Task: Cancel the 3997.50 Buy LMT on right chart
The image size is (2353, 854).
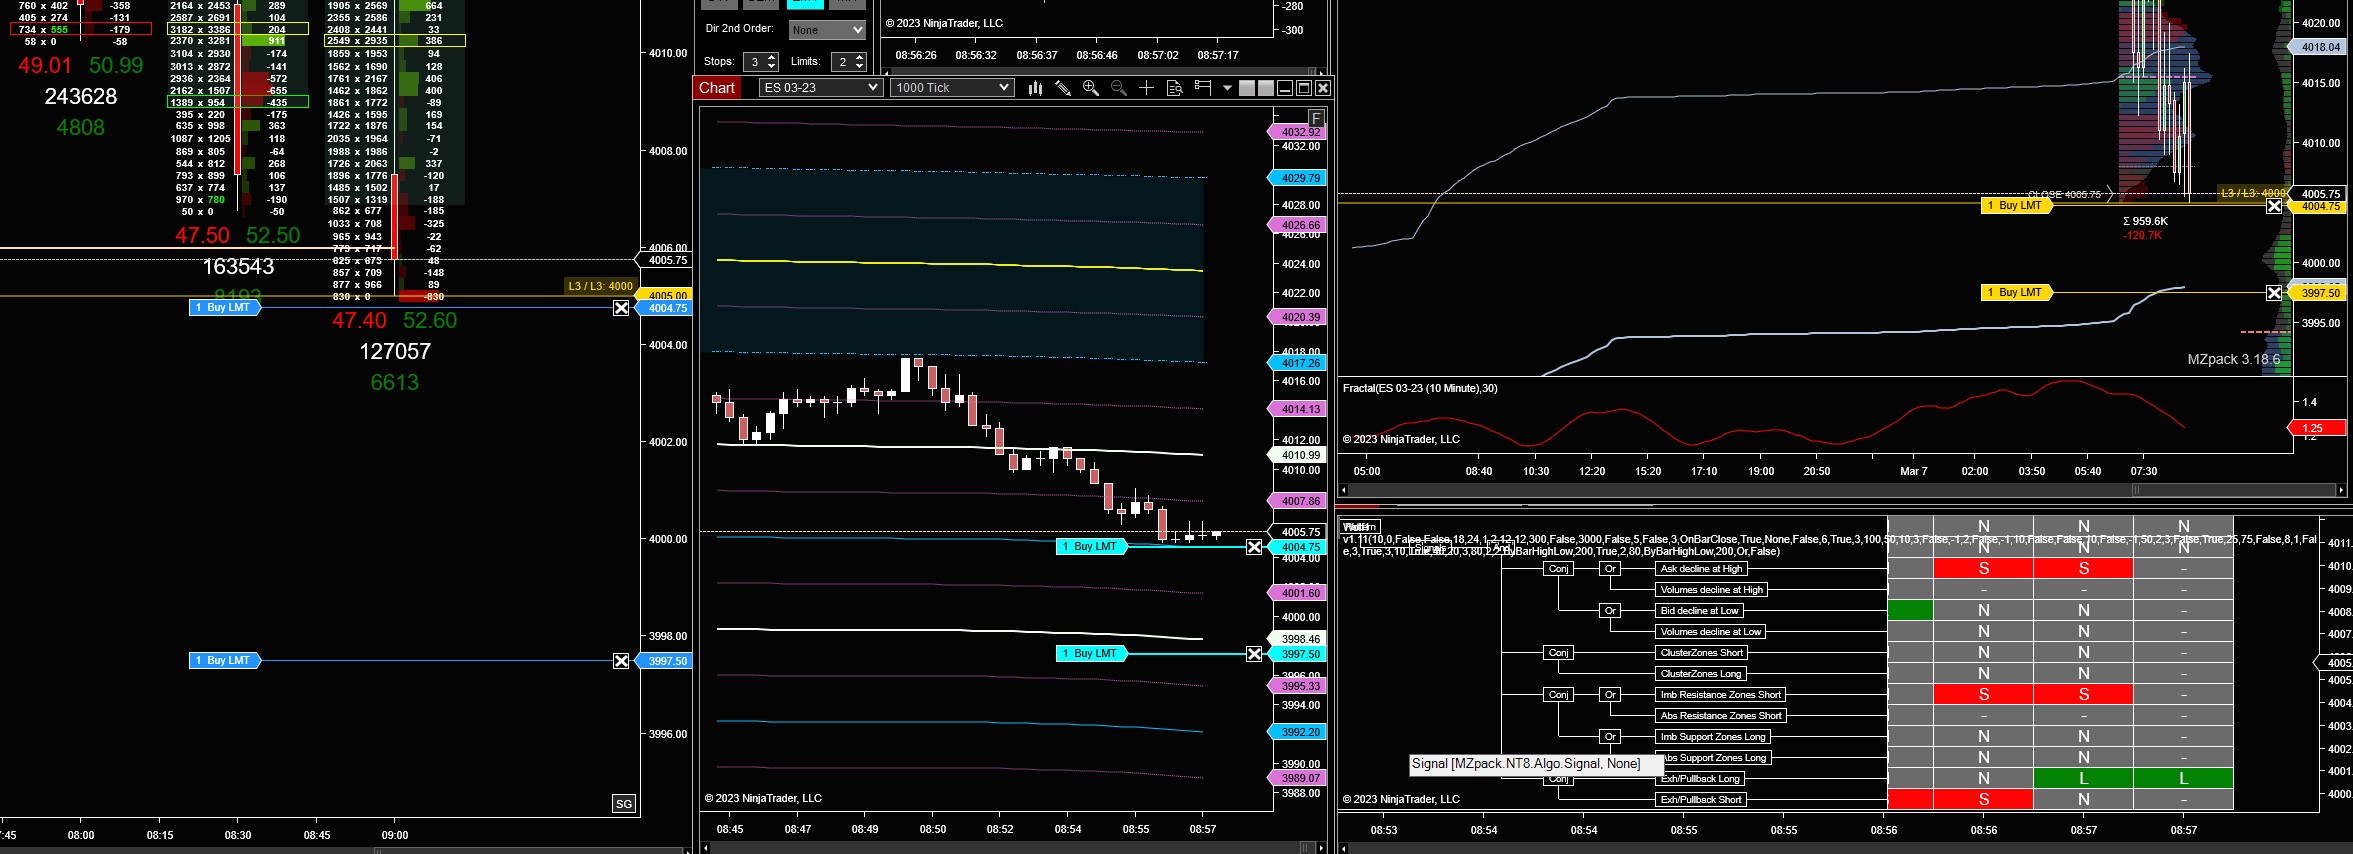Action: click(x=2274, y=293)
